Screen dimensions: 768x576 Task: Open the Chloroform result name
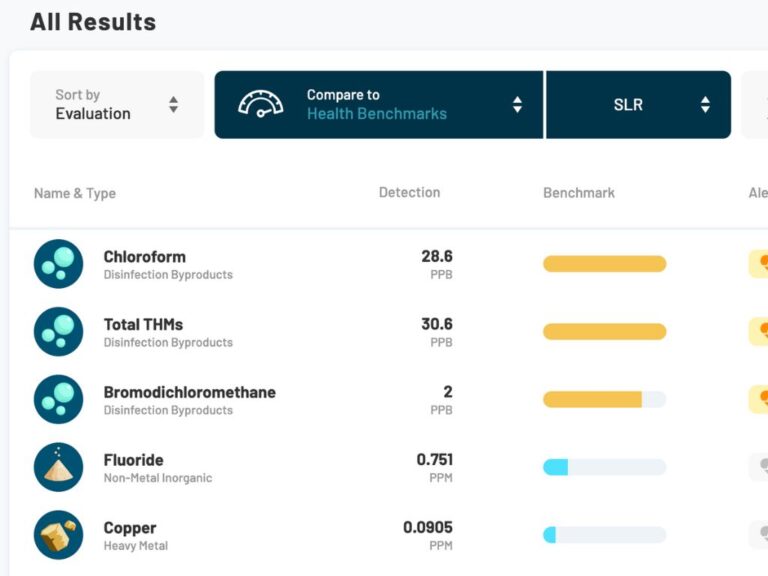(145, 256)
